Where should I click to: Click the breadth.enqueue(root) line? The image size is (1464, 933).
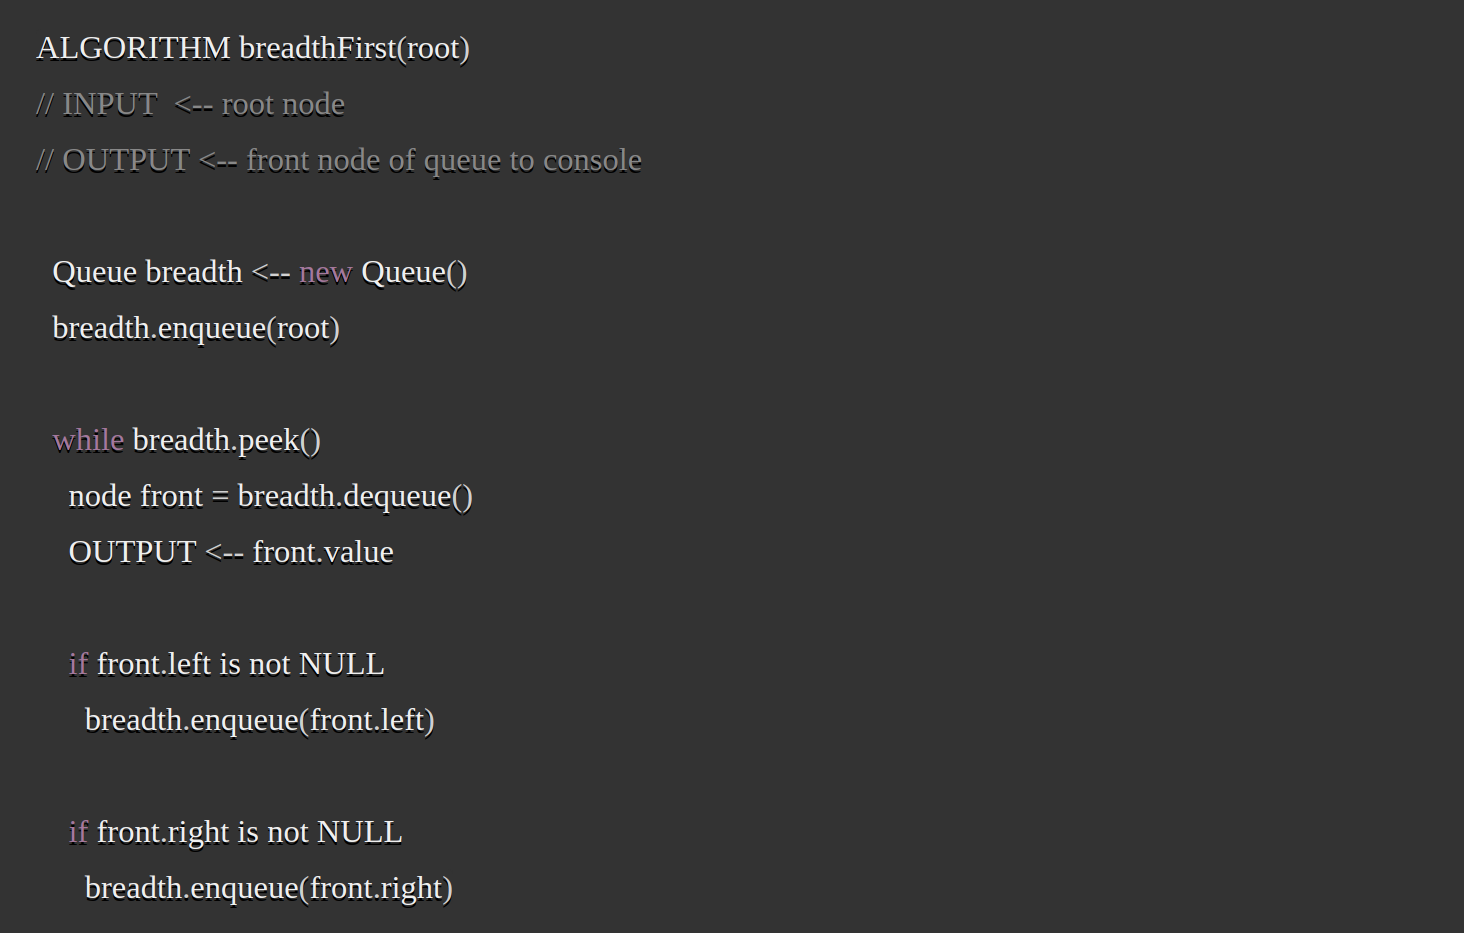tap(196, 328)
